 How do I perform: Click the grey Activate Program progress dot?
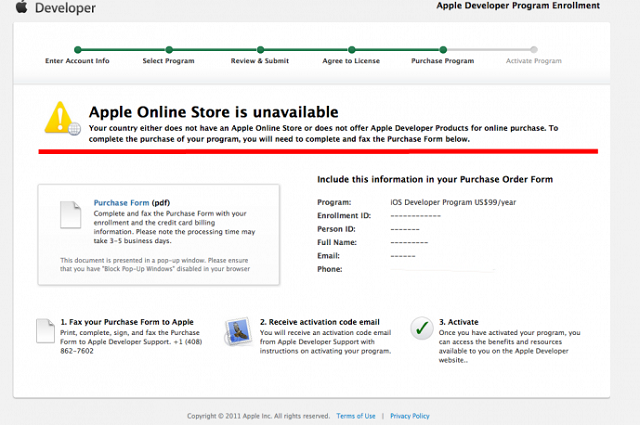(534, 50)
